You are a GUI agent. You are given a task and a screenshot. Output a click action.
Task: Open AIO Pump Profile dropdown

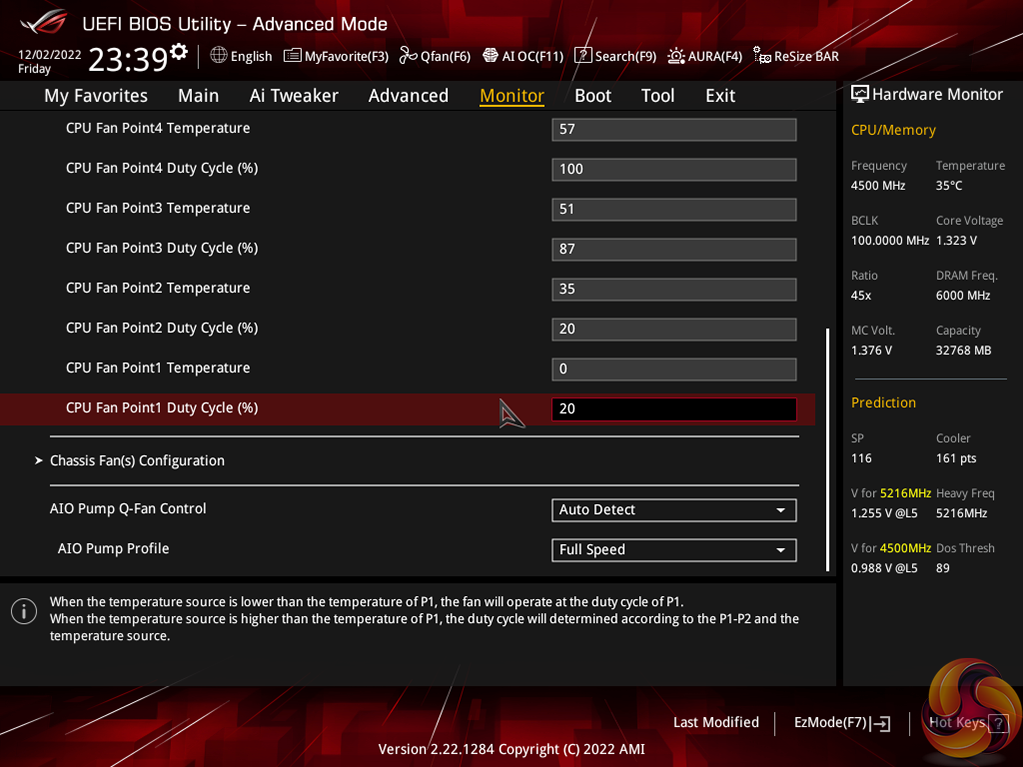(674, 550)
